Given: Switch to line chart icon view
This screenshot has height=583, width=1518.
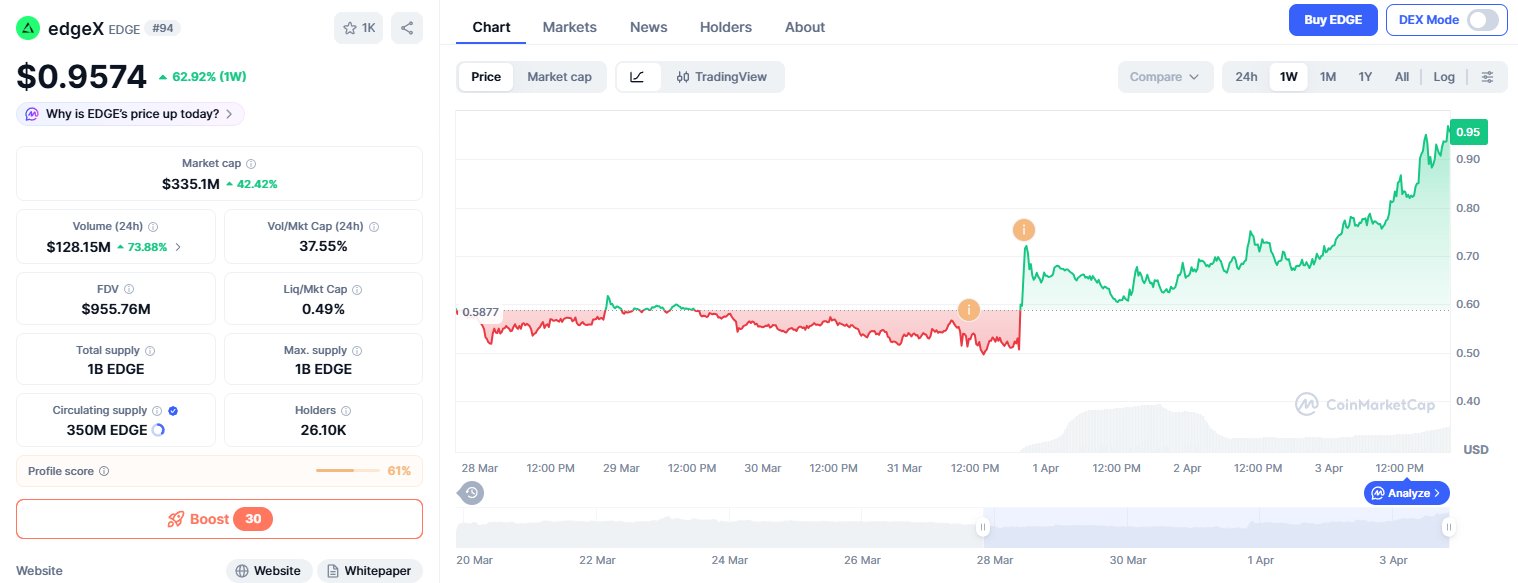Looking at the screenshot, I should click(638, 77).
